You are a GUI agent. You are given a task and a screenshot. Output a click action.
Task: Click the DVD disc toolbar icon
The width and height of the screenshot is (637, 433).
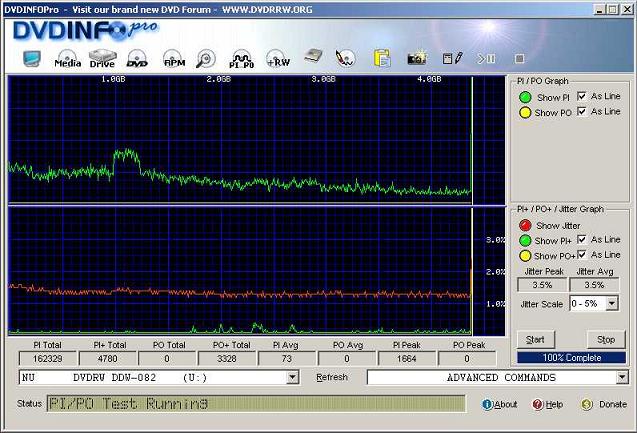point(137,58)
